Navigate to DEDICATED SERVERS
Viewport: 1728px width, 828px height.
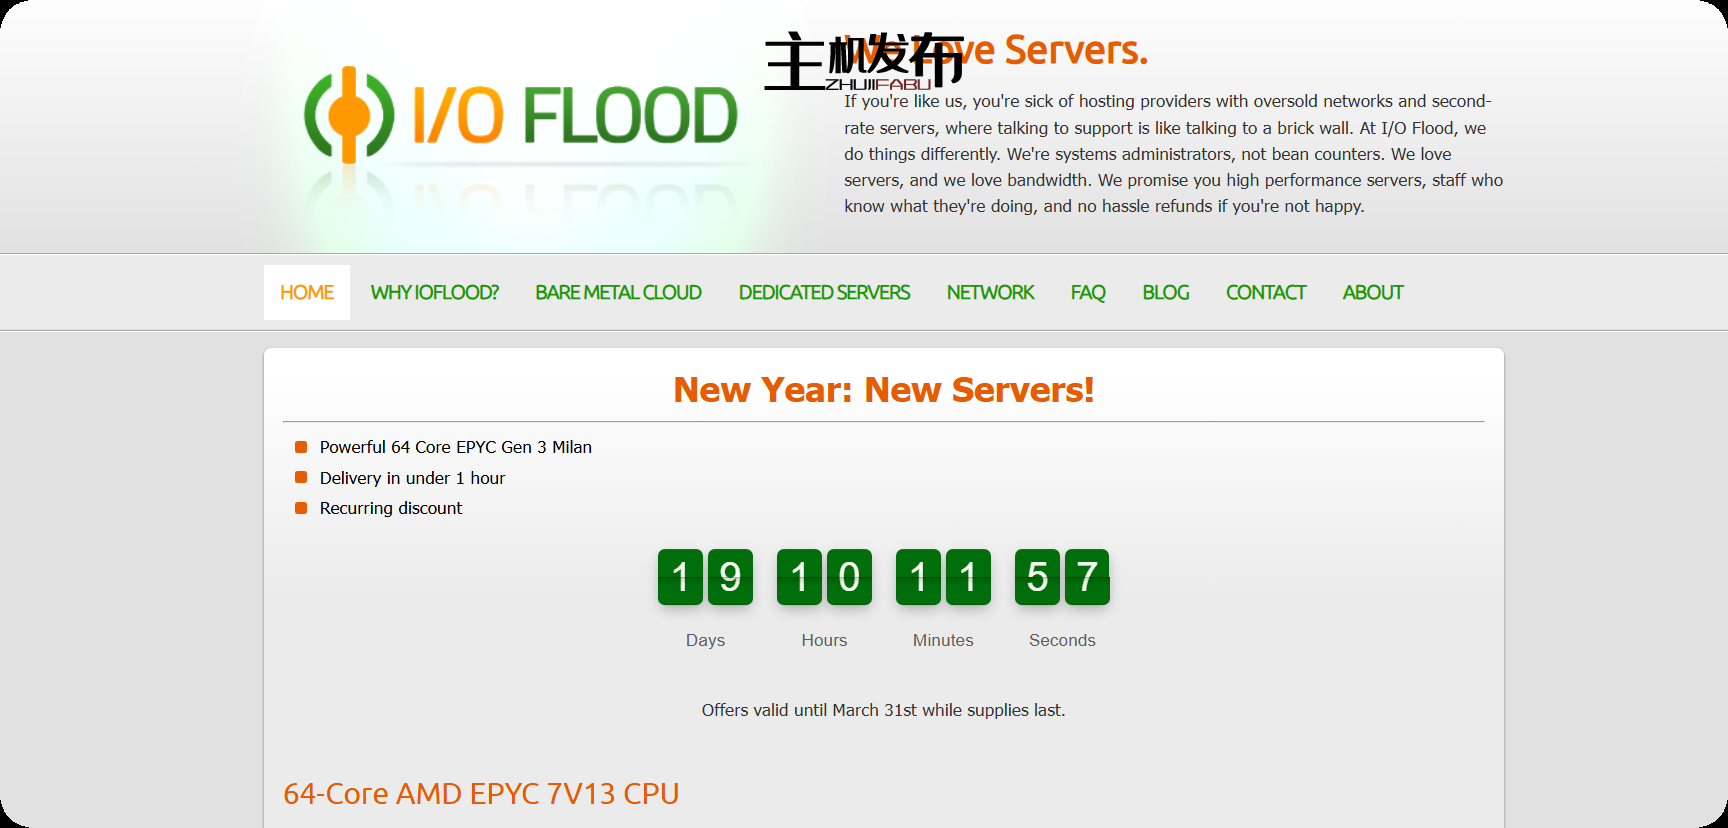click(x=824, y=293)
